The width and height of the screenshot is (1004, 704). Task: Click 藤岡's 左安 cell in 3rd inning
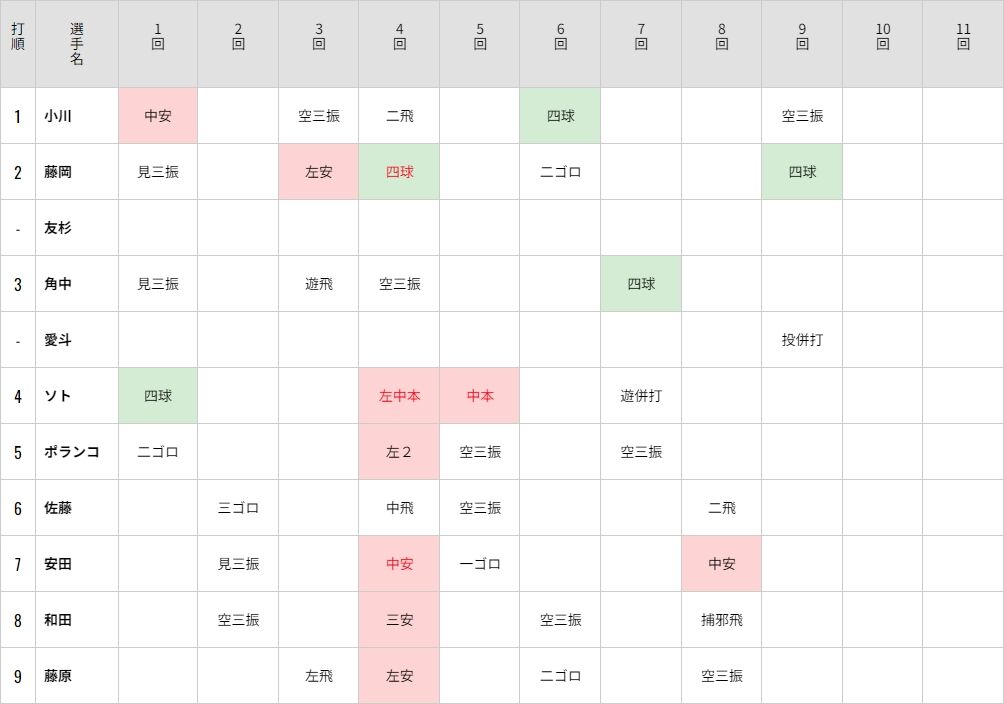[318, 172]
